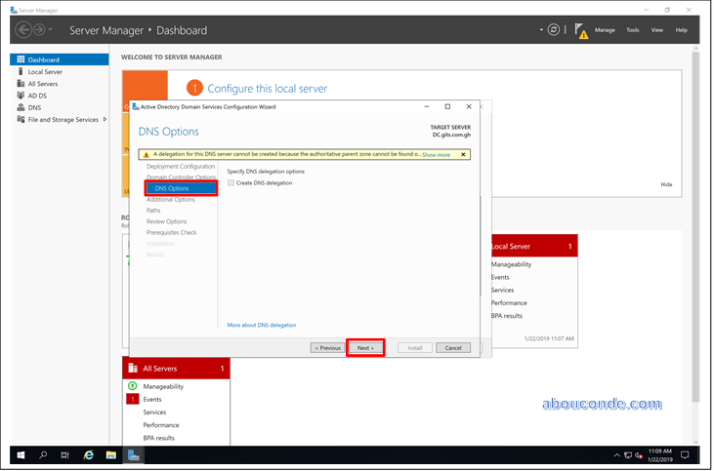
Task: Open File Explorer from the taskbar
Action: pyautogui.click(x=110, y=455)
